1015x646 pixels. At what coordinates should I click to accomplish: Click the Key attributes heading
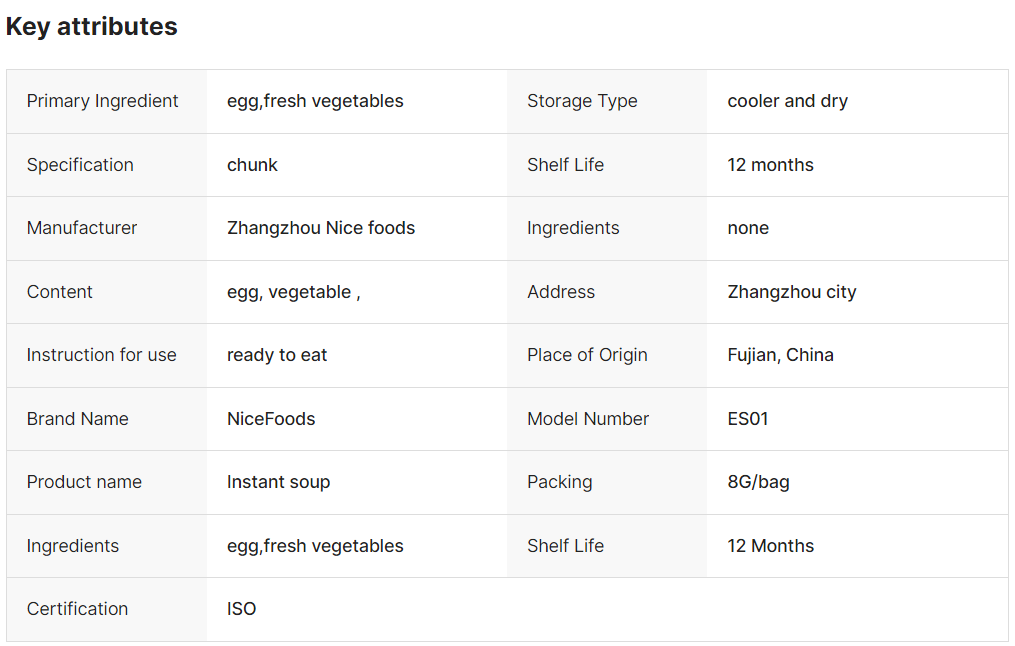click(91, 27)
